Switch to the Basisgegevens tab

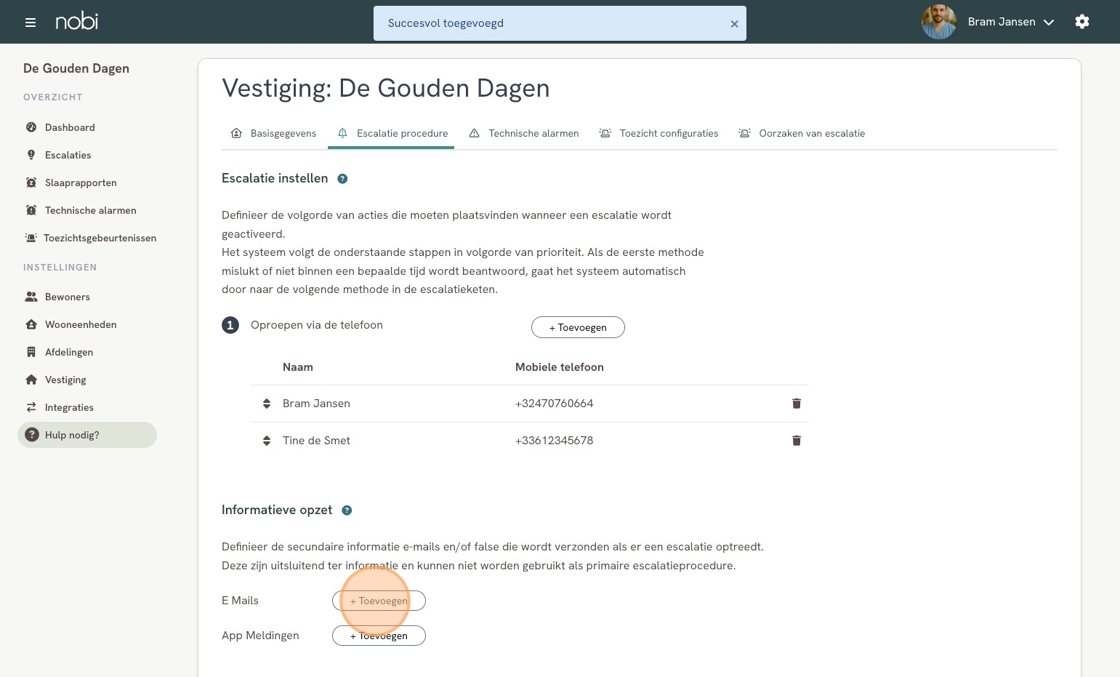pyautogui.click(x=273, y=133)
